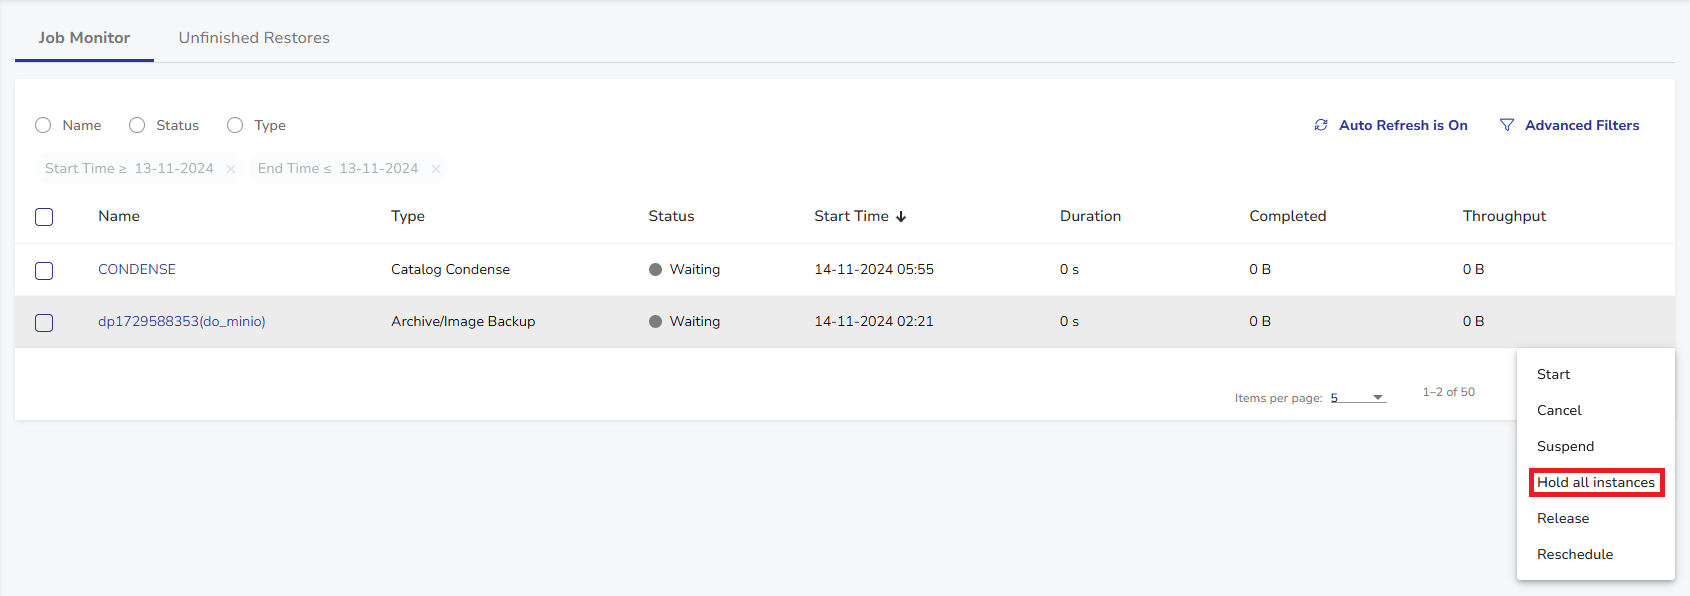This screenshot has width=1690, height=596.
Task: Open the CONDENSE job link
Action: [137, 270]
